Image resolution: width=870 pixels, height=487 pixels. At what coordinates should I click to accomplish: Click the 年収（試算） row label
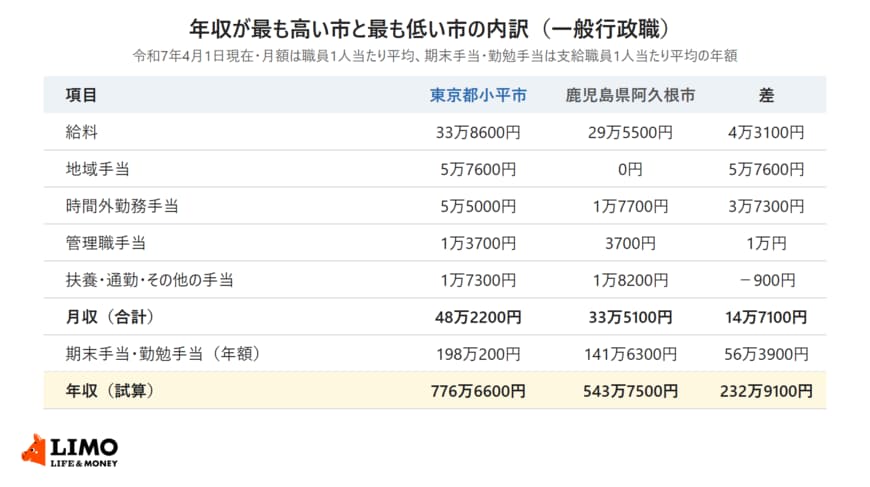(x=110, y=391)
